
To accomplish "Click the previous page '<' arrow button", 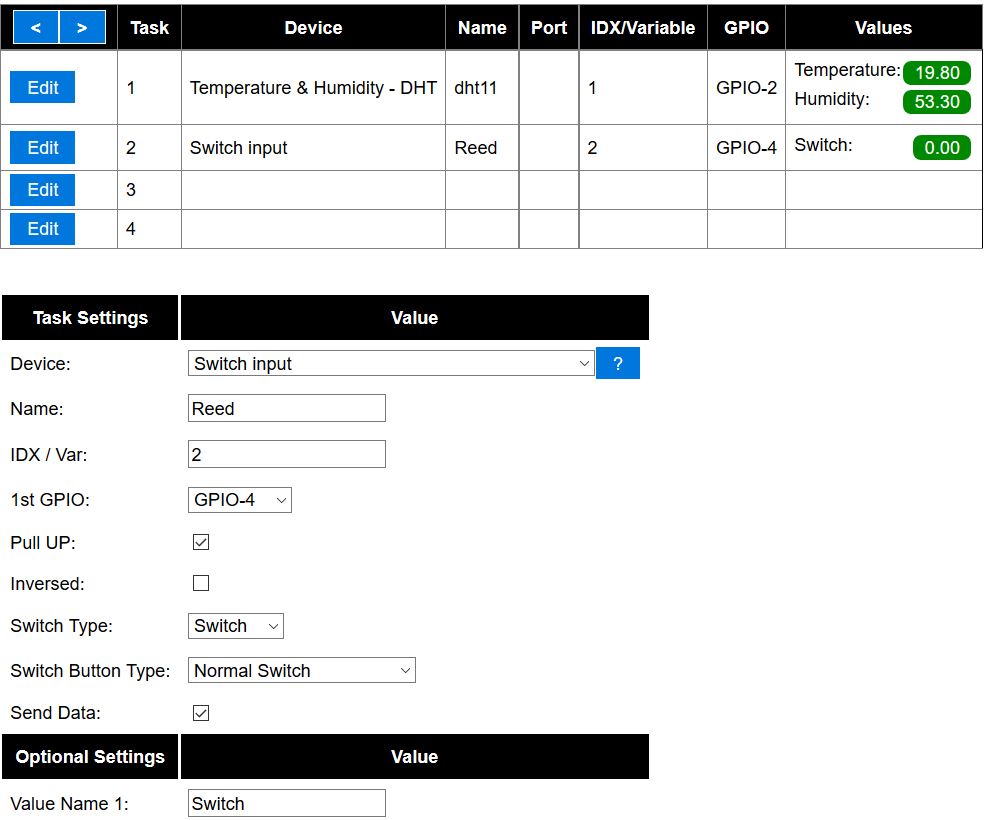I will point(36,27).
